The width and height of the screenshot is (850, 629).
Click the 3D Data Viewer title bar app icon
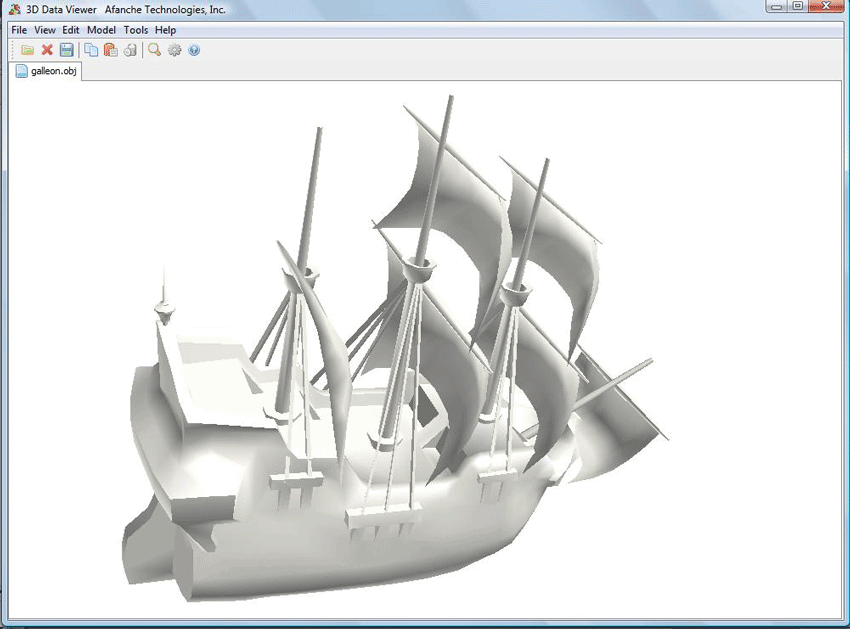[14, 9]
